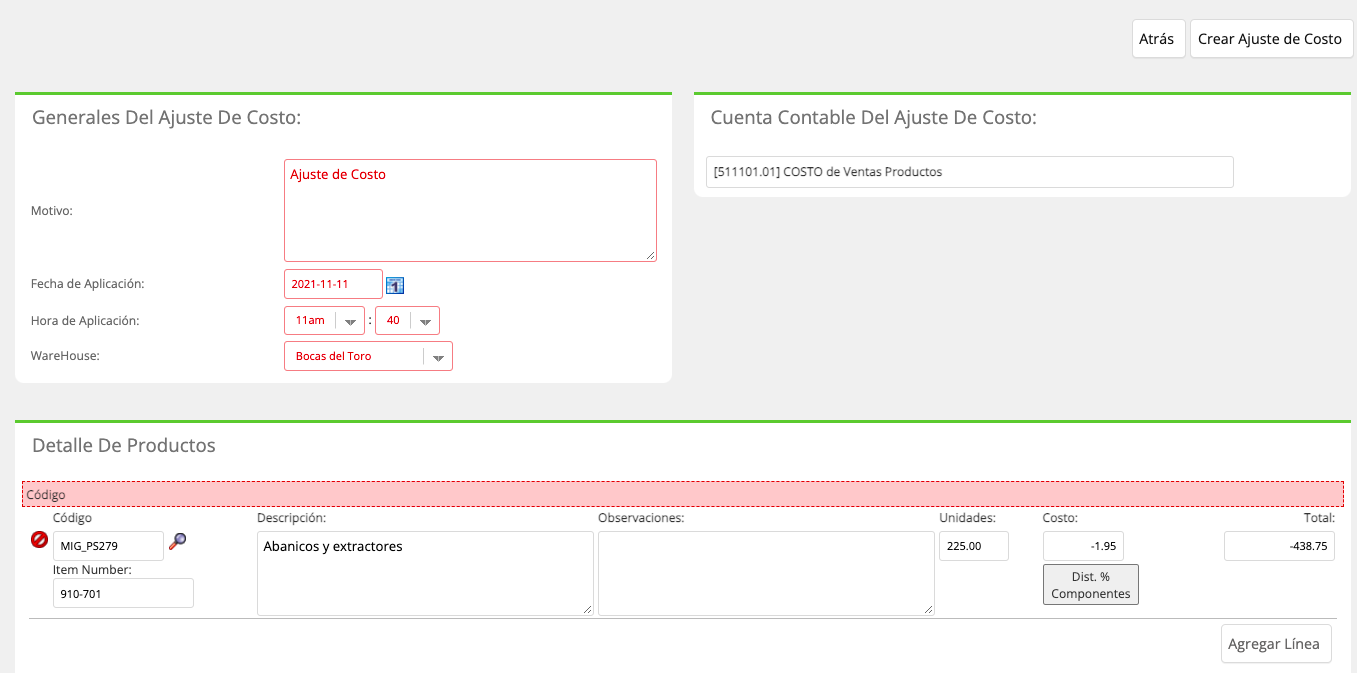Edit the Código field MIG_PS279
Image resolution: width=1357 pixels, height=673 pixels.
pyautogui.click(x=108, y=546)
